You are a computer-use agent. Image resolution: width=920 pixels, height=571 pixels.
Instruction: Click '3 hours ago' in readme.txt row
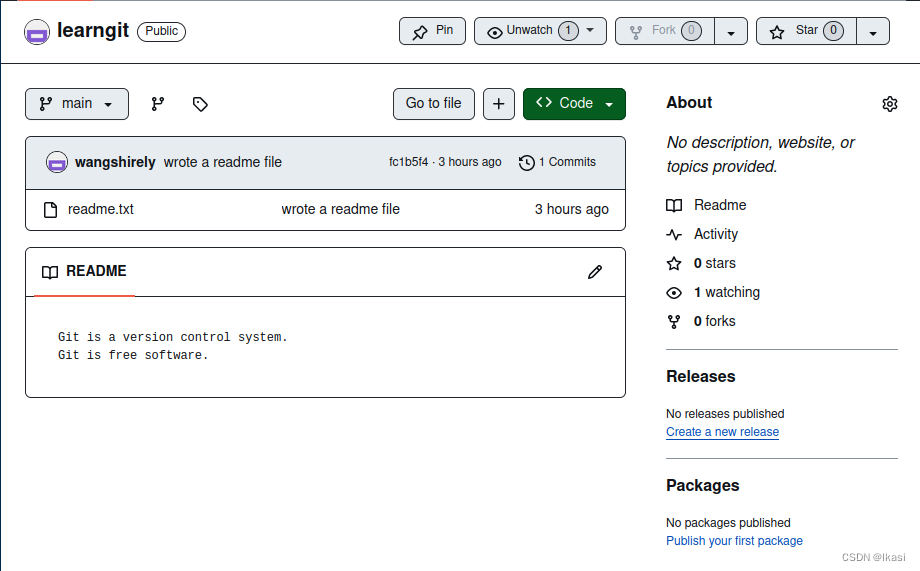click(x=571, y=209)
